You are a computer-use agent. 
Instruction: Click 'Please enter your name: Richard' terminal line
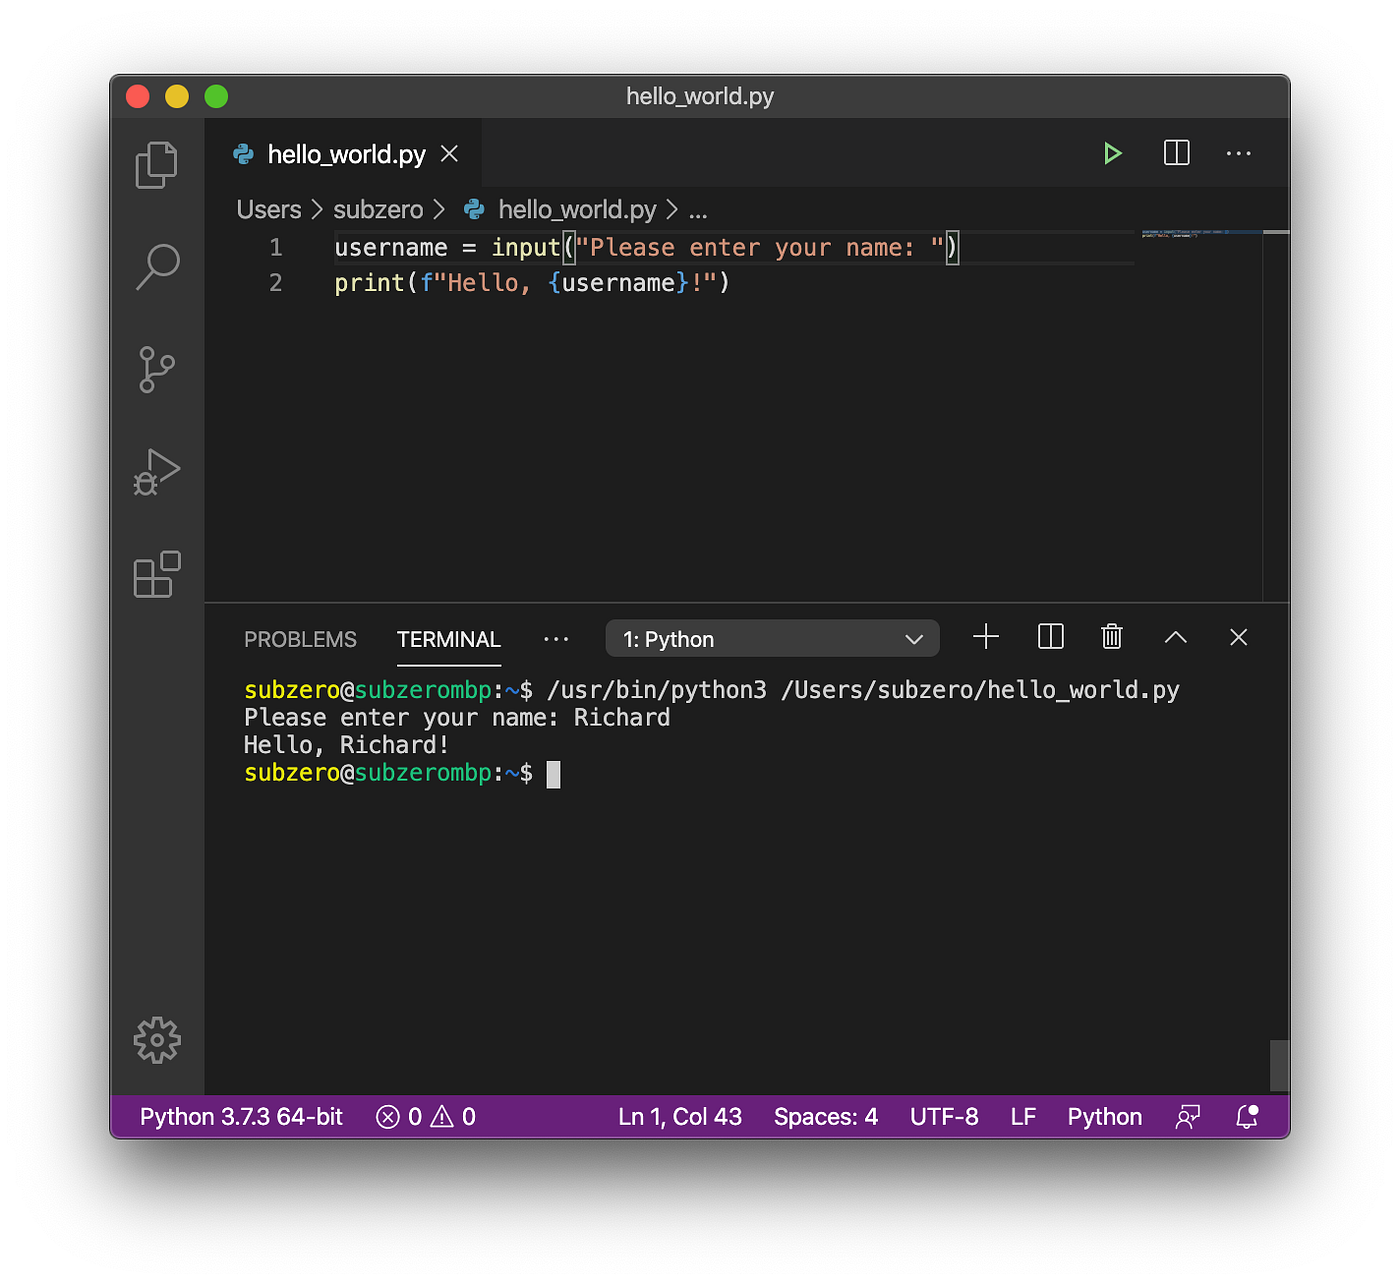[x=457, y=718]
